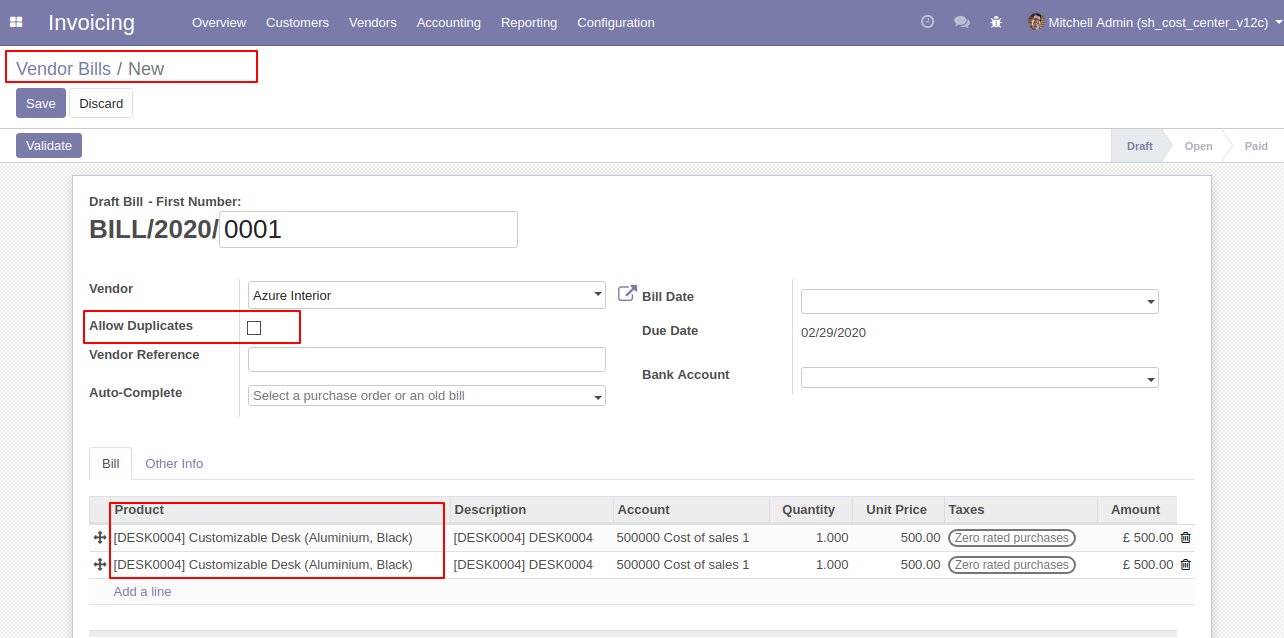Open the debug bug icon

[x=996, y=22]
